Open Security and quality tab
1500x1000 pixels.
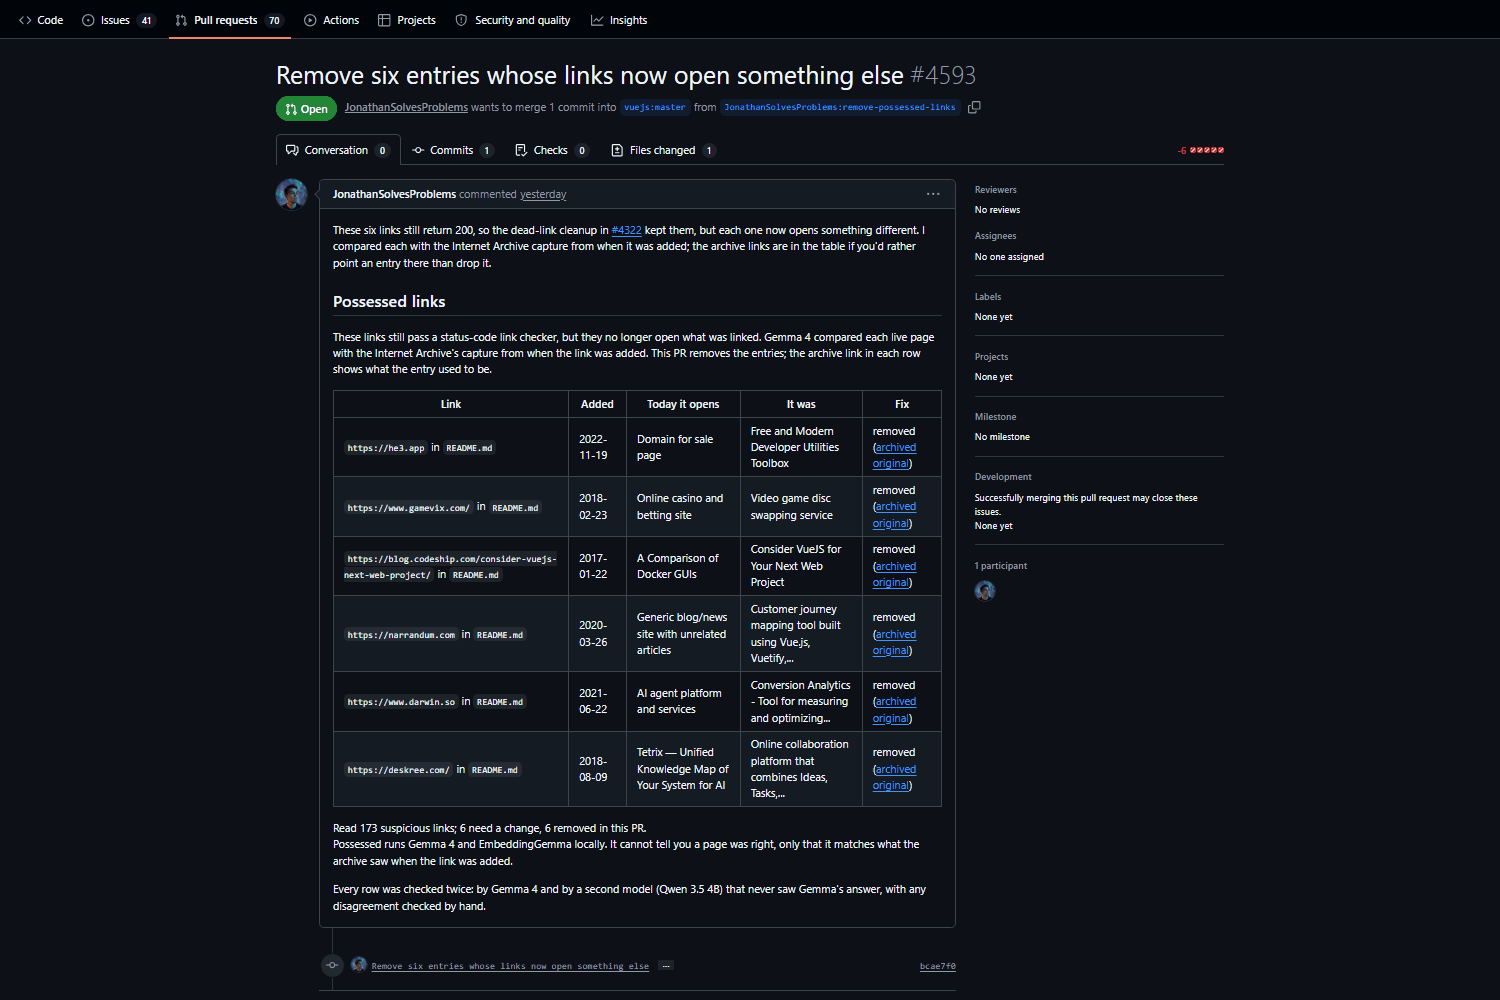(x=513, y=20)
